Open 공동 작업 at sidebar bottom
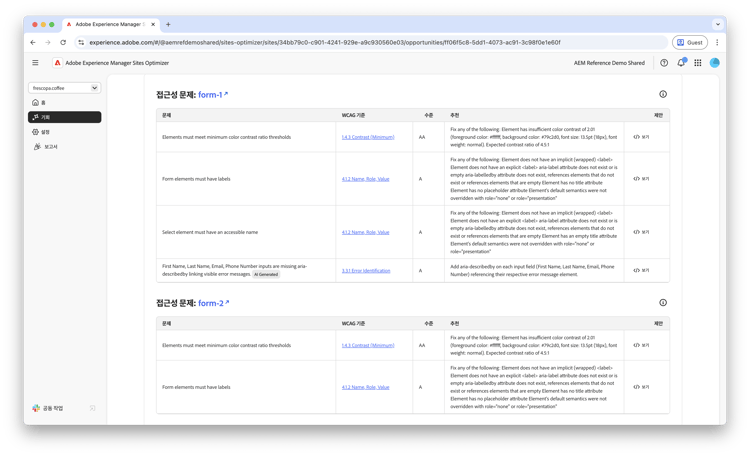This screenshot has height=456, width=750. tap(48, 408)
